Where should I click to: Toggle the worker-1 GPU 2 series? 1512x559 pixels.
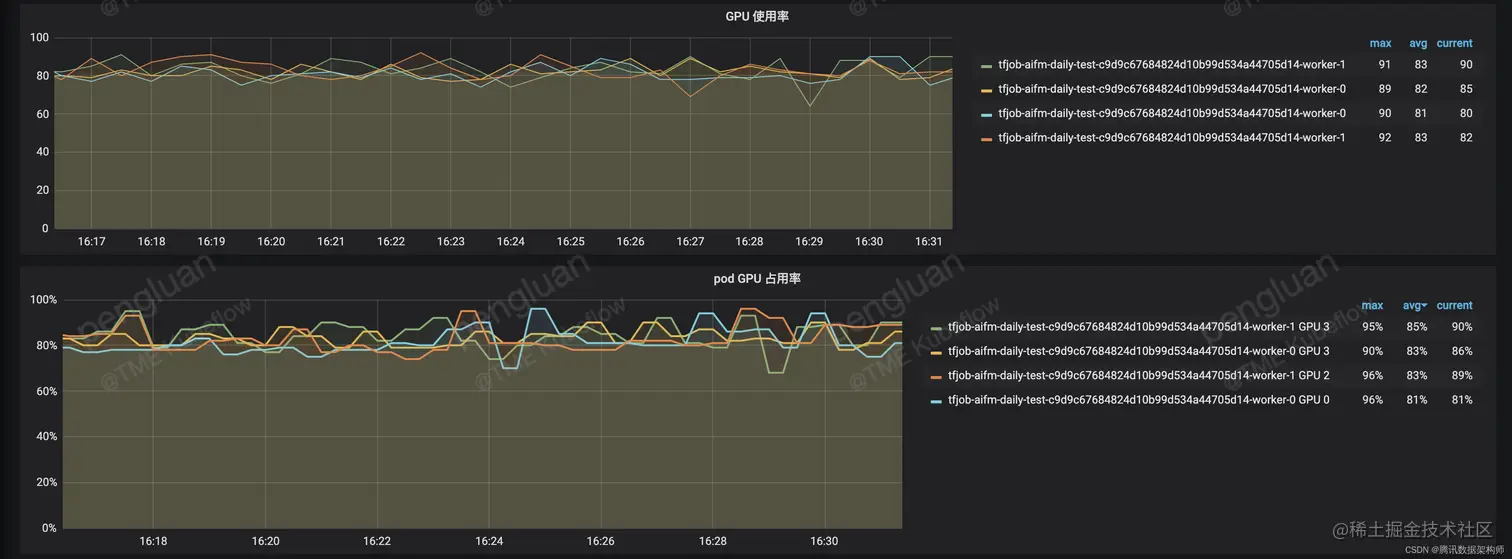[x=1139, y=375]
